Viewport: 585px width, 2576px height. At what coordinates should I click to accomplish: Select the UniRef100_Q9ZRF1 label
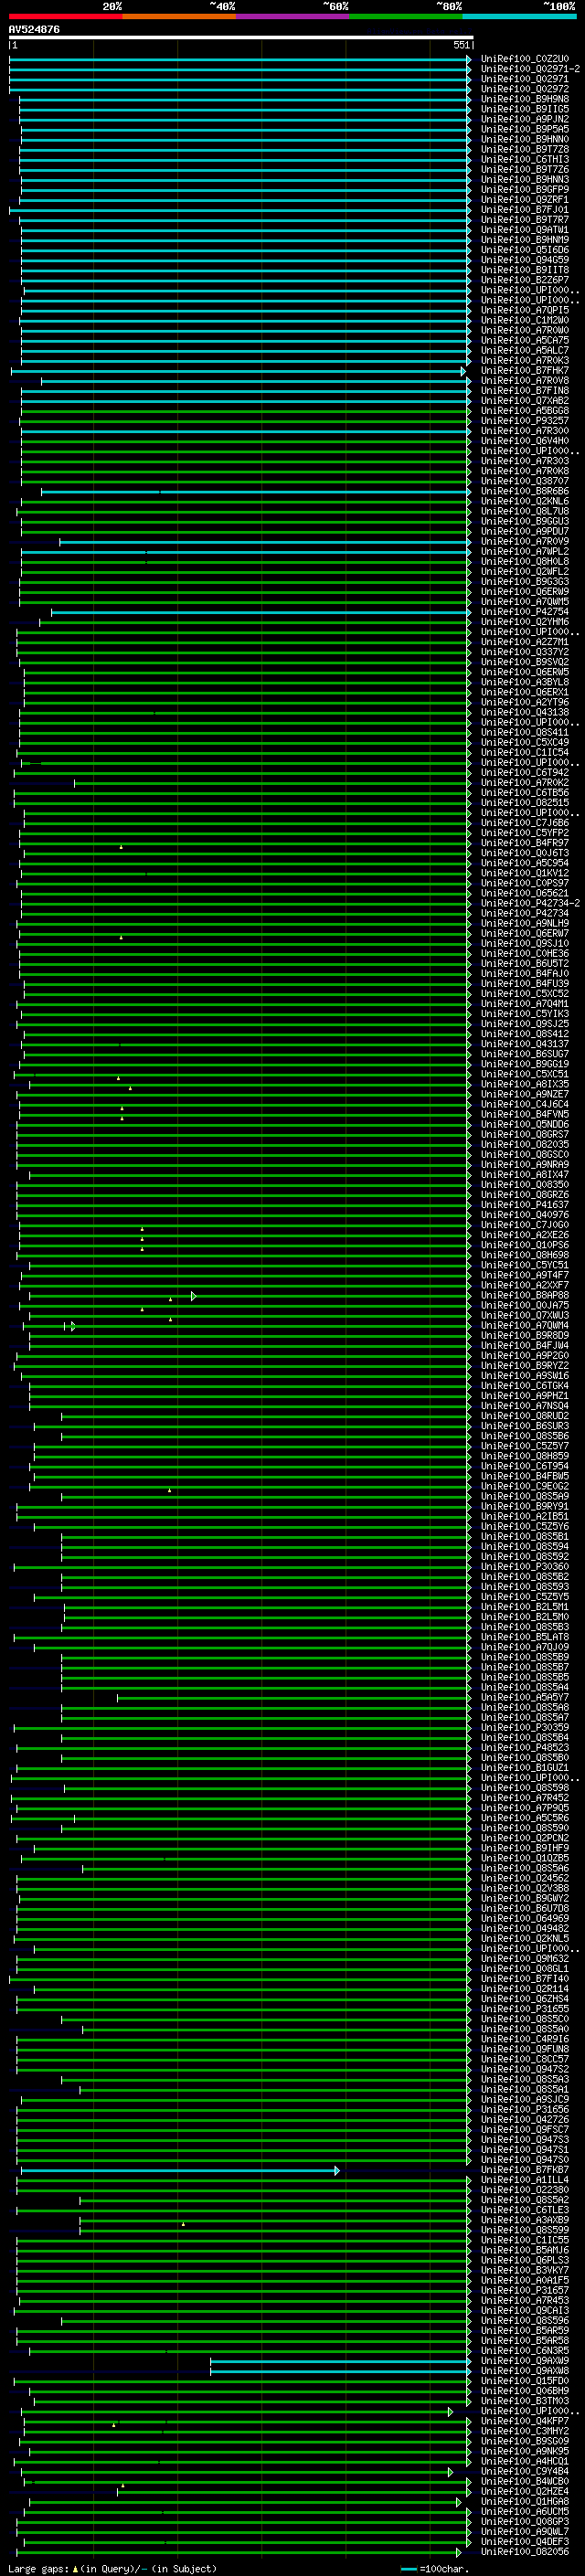(524, 199)
